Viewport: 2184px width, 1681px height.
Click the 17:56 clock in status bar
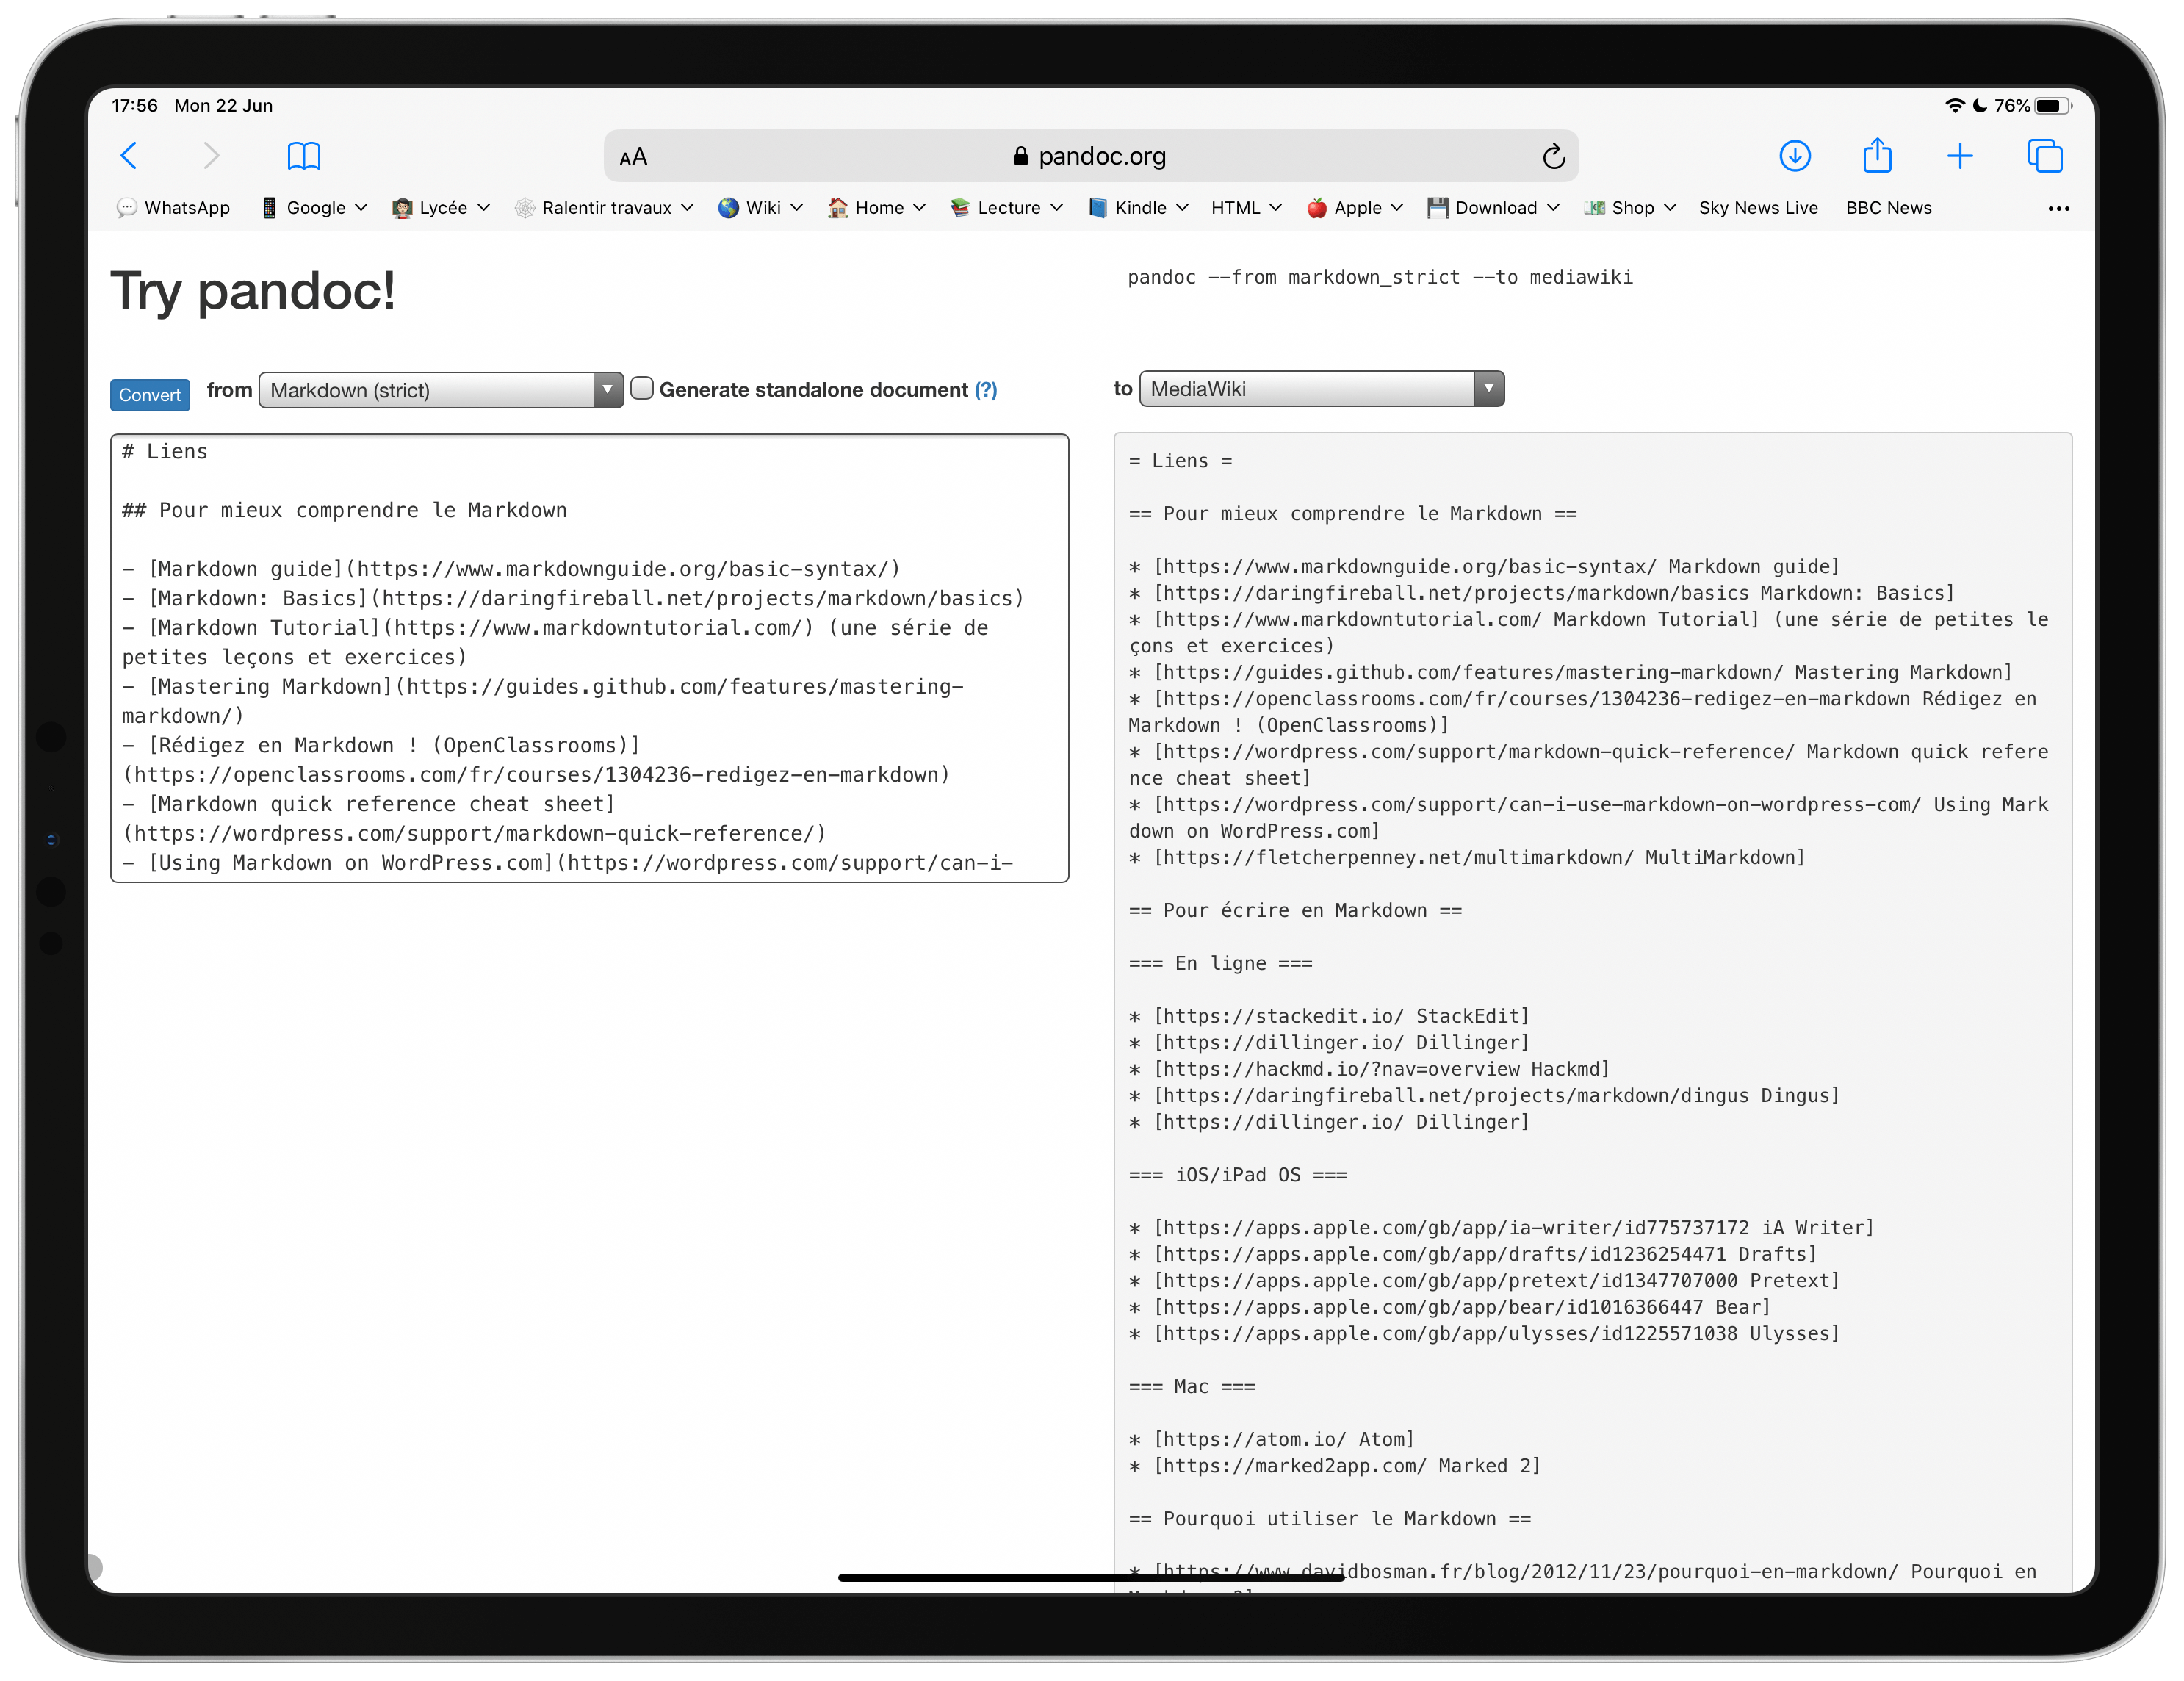(x=134, y=106)
